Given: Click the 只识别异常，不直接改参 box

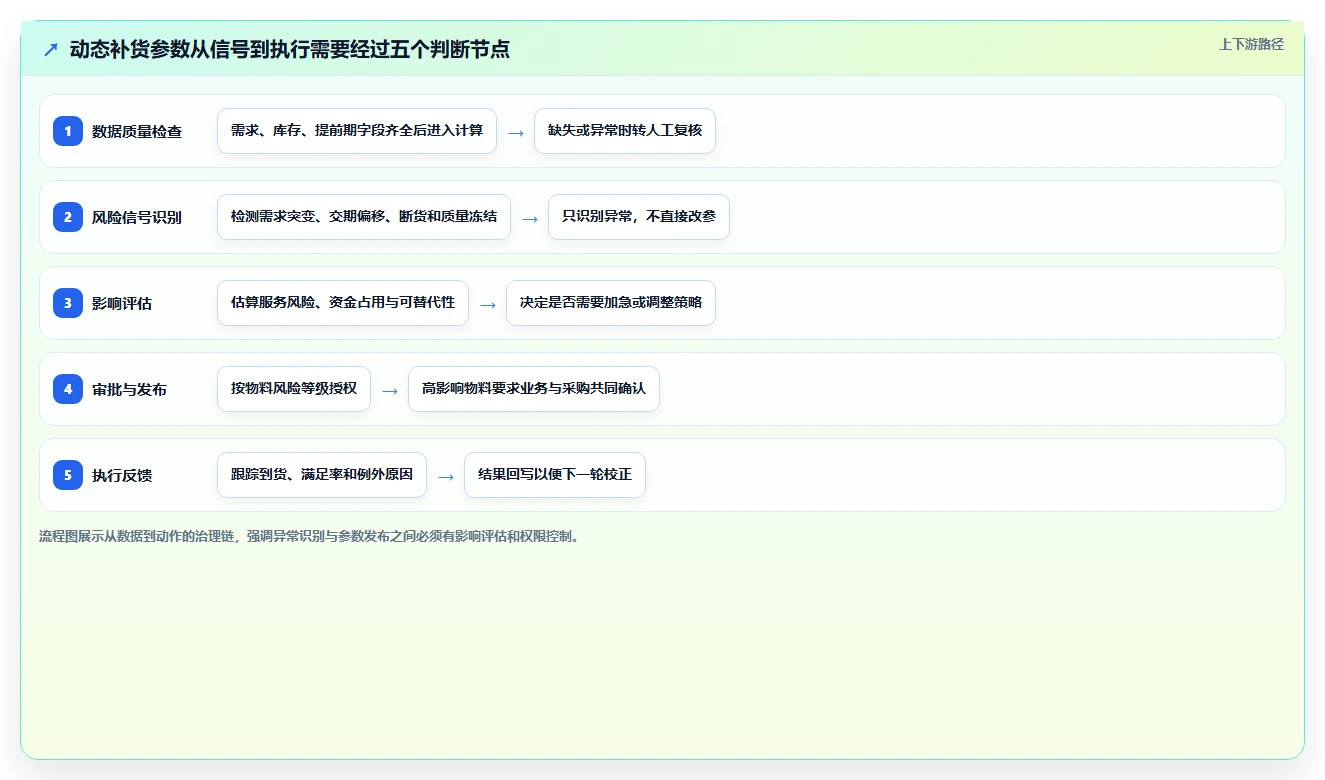Looking at the screenshot, I should click(x=639, y=217).
